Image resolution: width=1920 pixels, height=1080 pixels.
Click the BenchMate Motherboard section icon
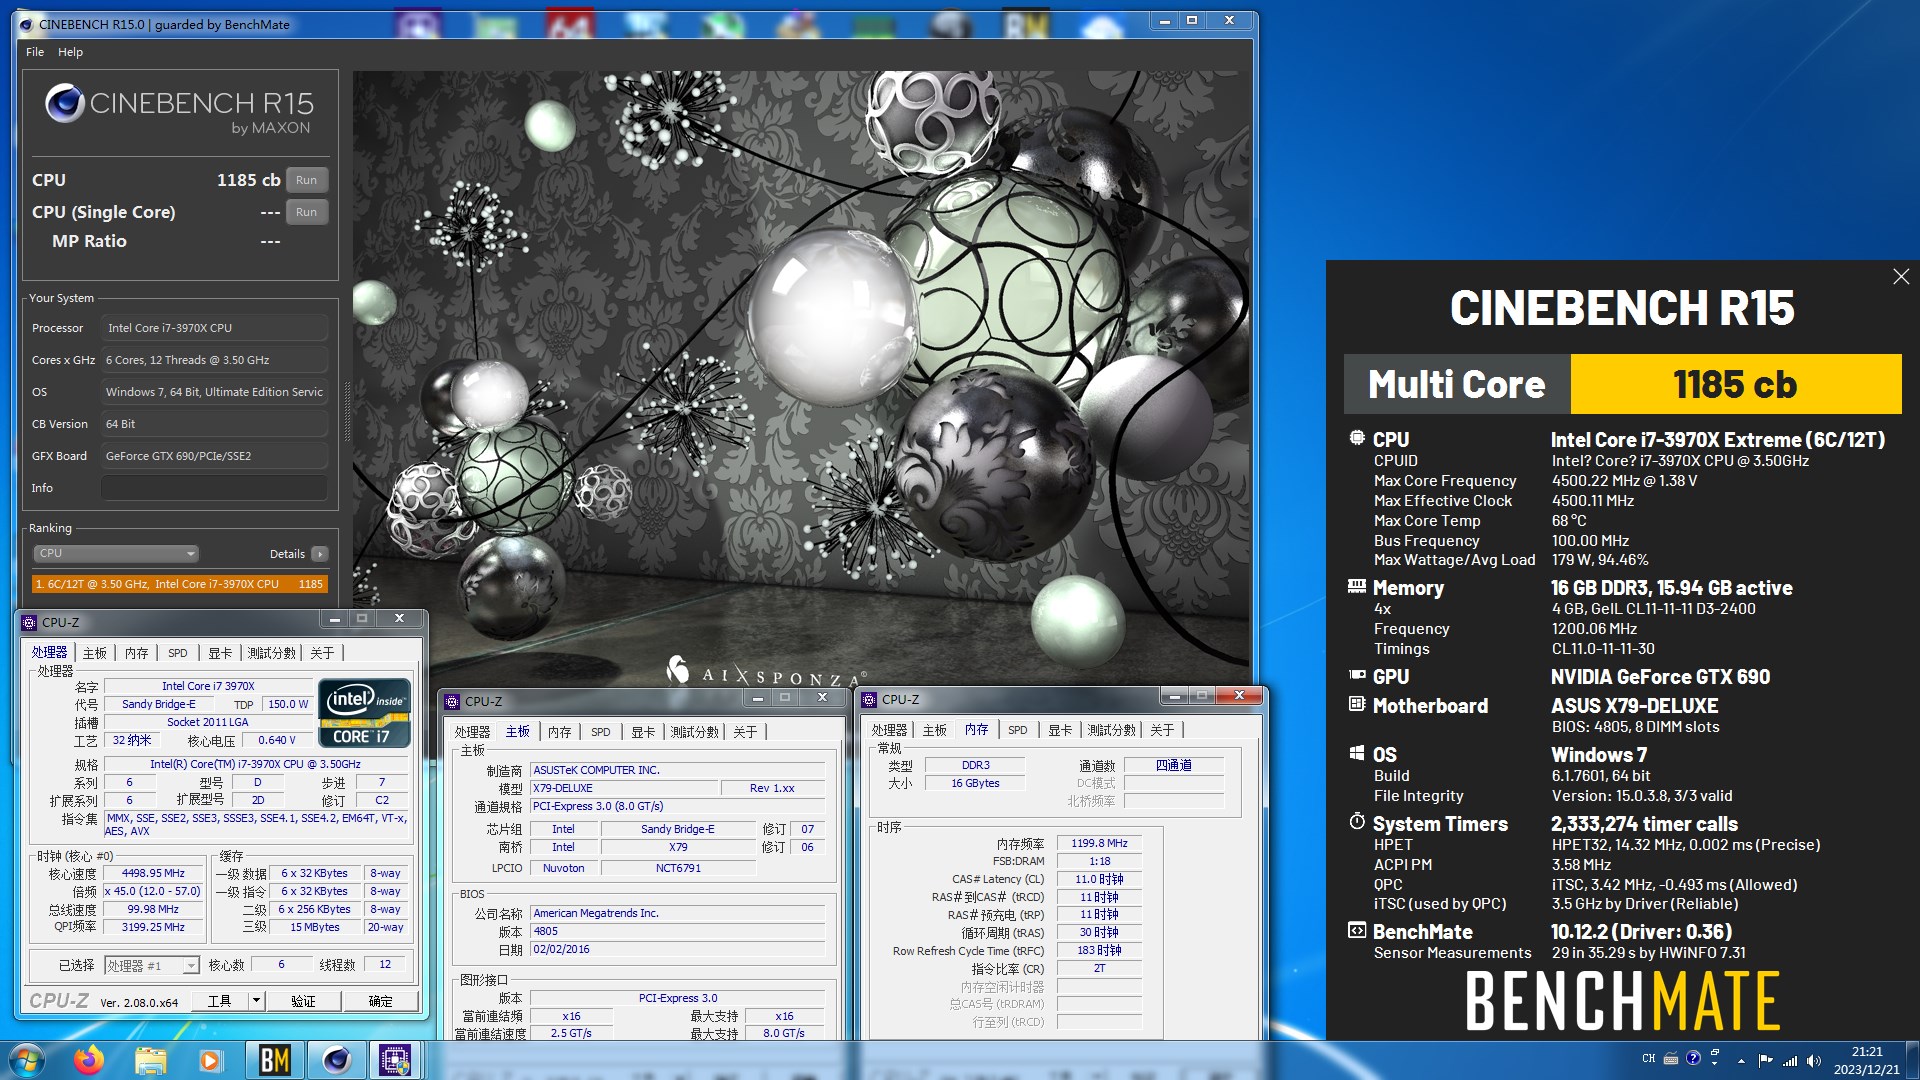point(1357,704)
